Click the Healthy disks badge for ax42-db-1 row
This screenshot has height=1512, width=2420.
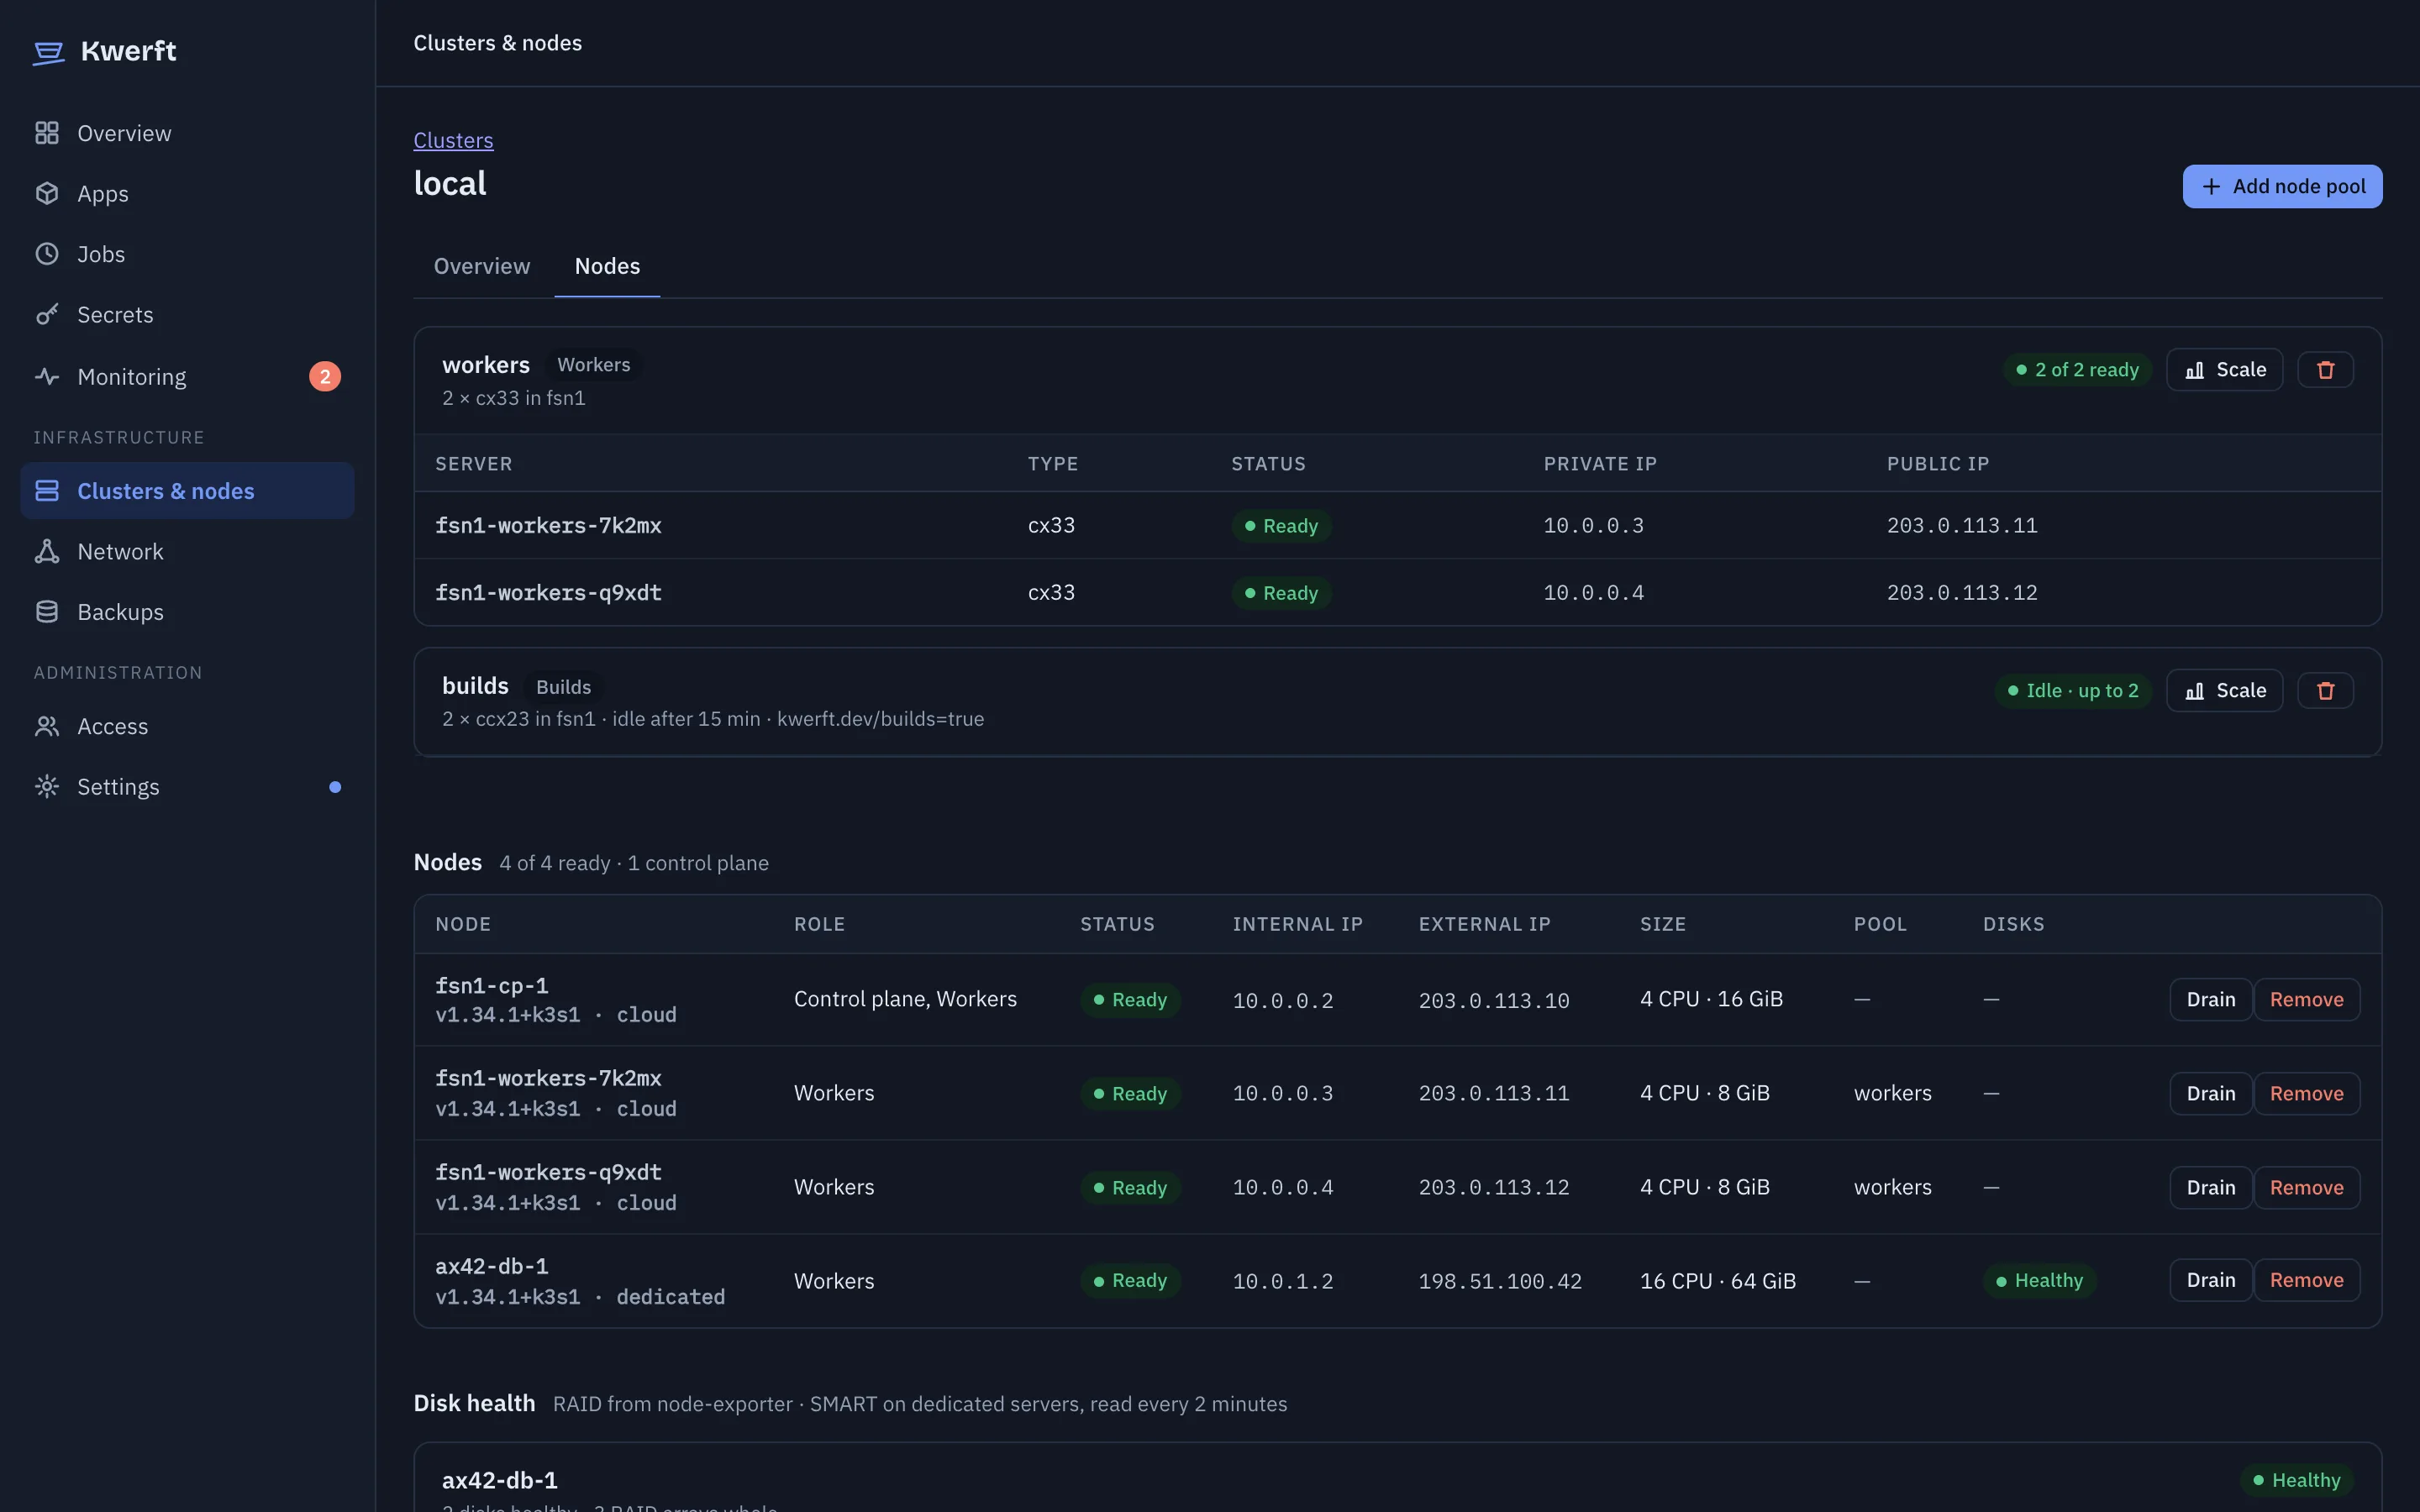(2039, 1281)
